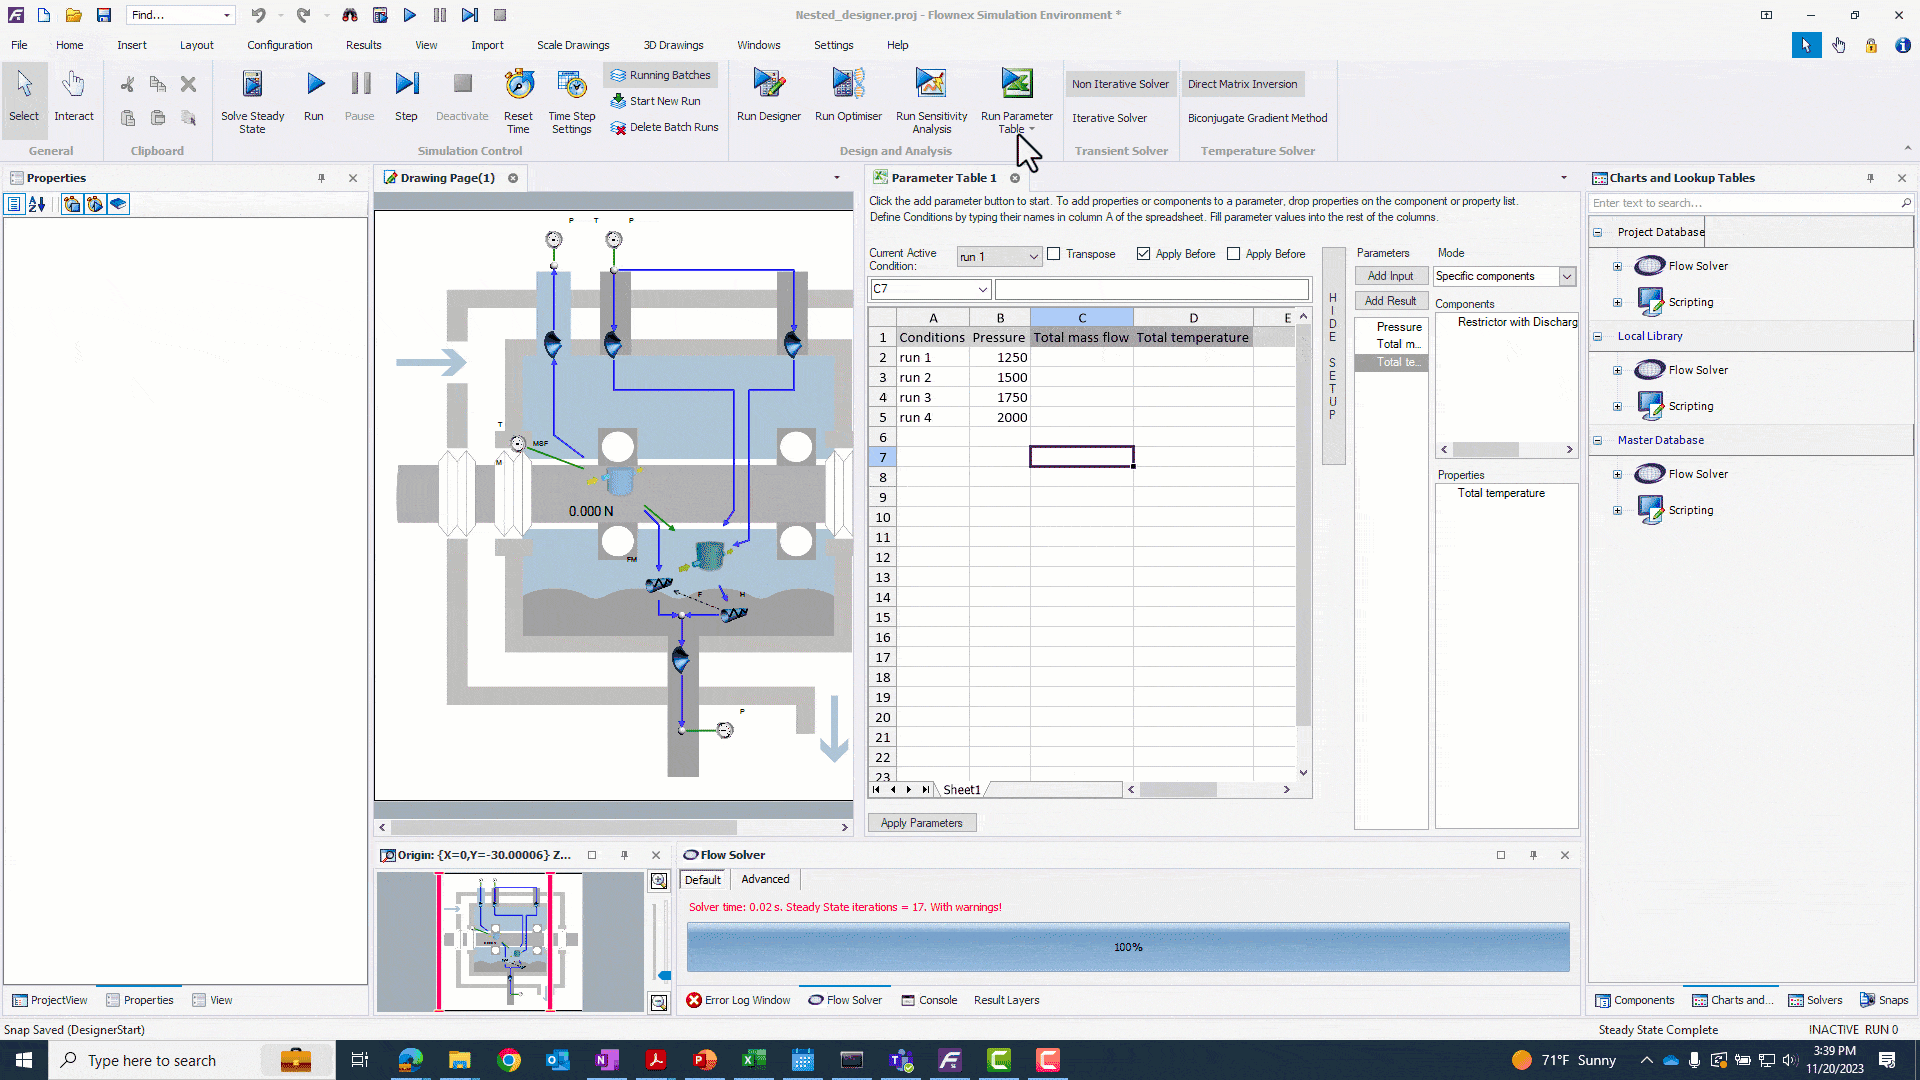Select Direct Matrix Inversion method
This screenshot has width=1920, height=1080.
click(x=1242, y=84)
